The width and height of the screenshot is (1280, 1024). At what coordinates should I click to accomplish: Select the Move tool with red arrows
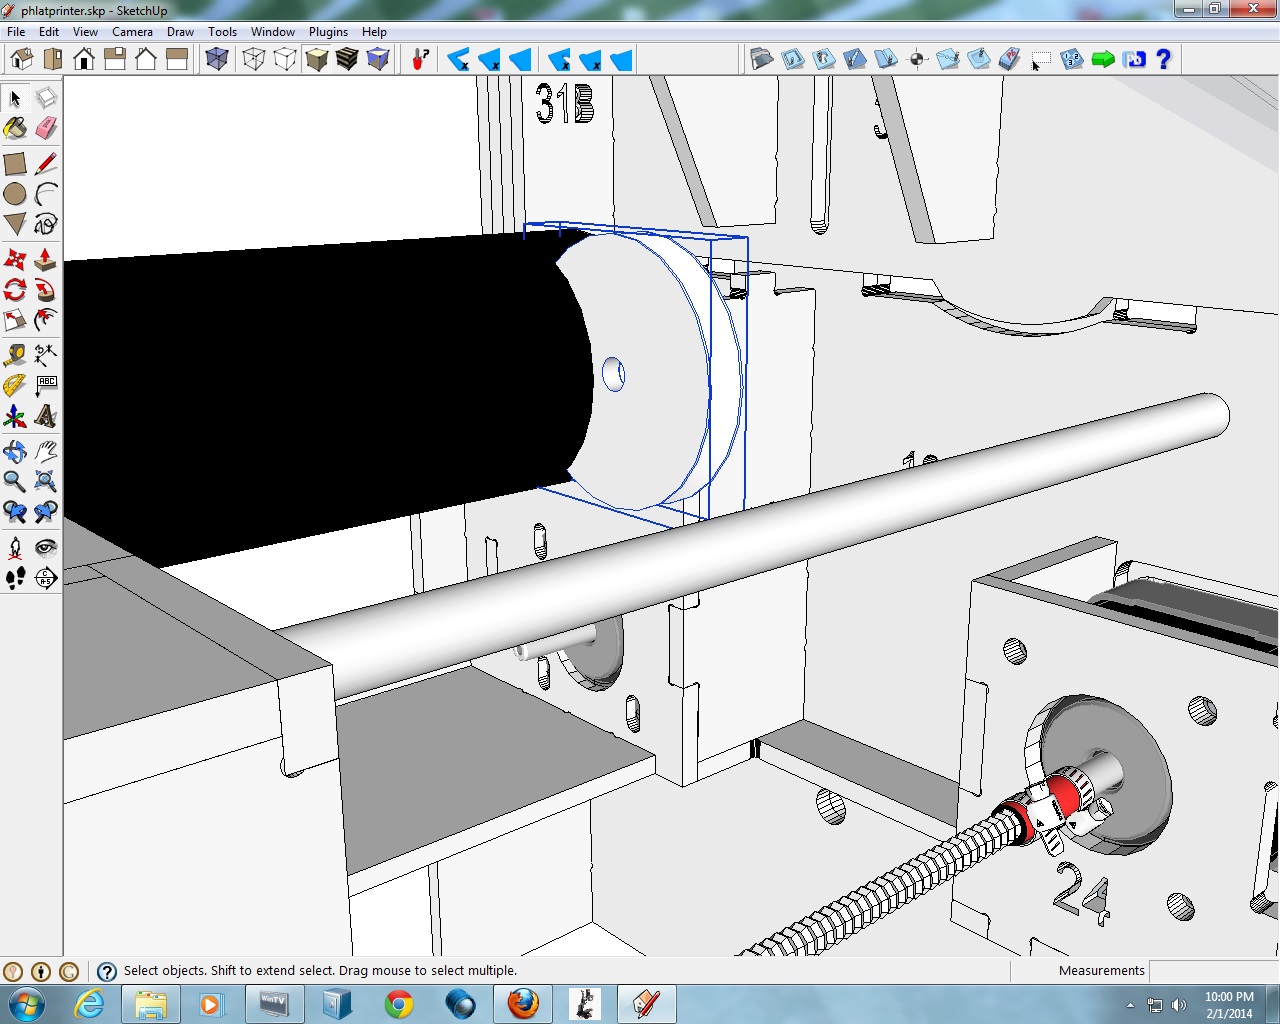point(15,260)
